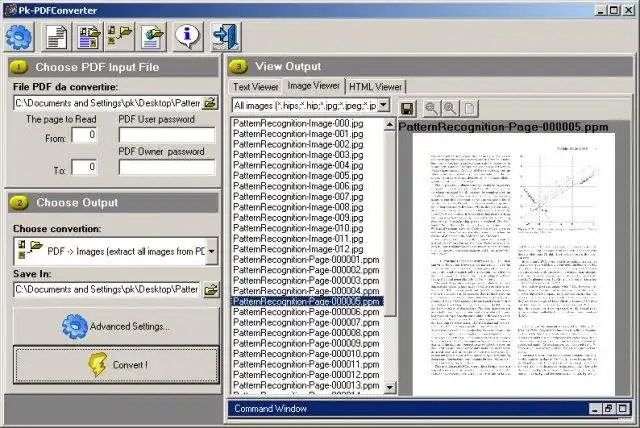Save the displayed image with floppy icon
This screenshot has height=428, width=640.
tap(407, 109)
